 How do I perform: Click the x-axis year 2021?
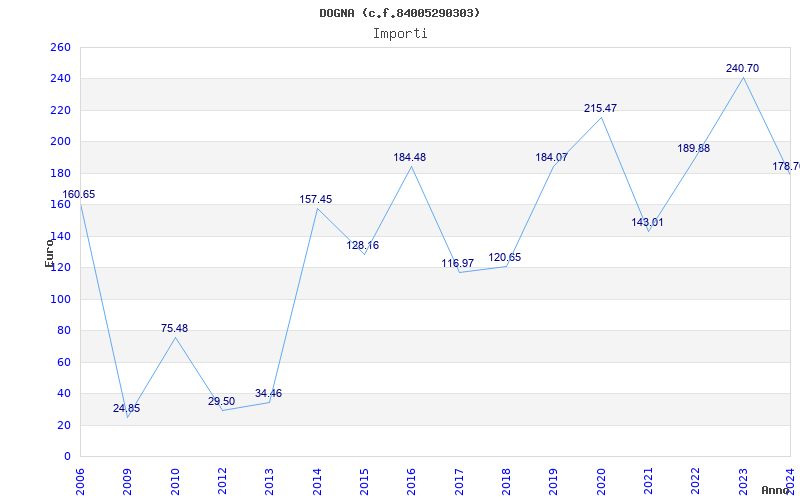[x=648, y=482]
